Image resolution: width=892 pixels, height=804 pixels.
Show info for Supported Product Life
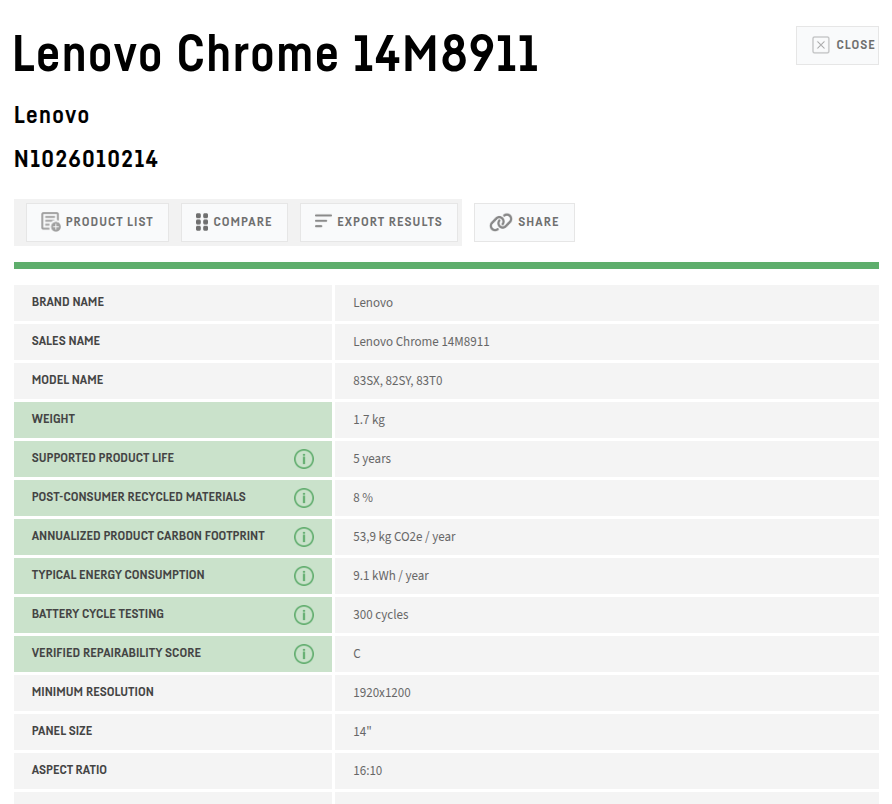click(304, 459)
